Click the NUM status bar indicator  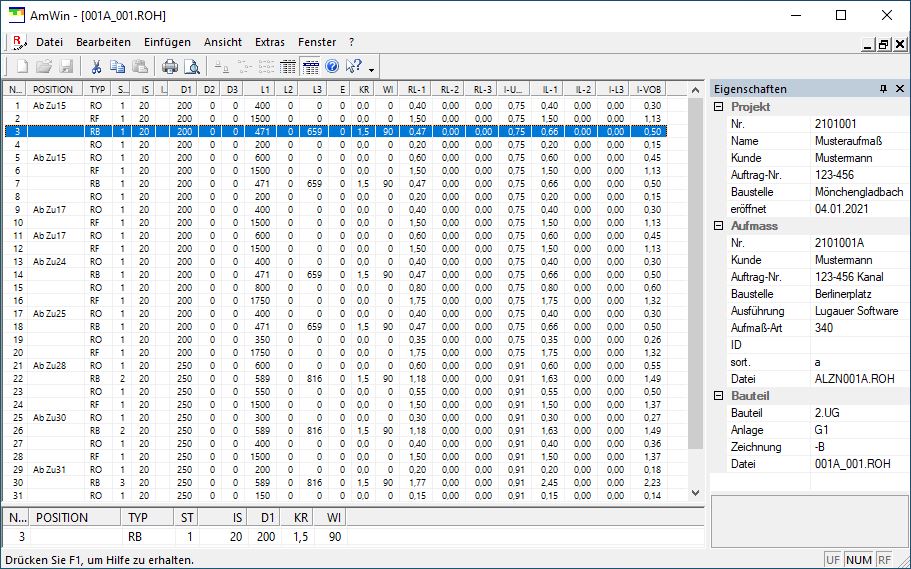859,560
